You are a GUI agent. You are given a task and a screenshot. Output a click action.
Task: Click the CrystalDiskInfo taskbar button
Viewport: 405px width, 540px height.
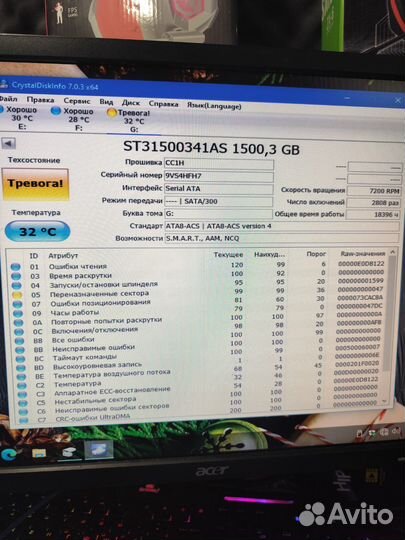pos(98,449)
